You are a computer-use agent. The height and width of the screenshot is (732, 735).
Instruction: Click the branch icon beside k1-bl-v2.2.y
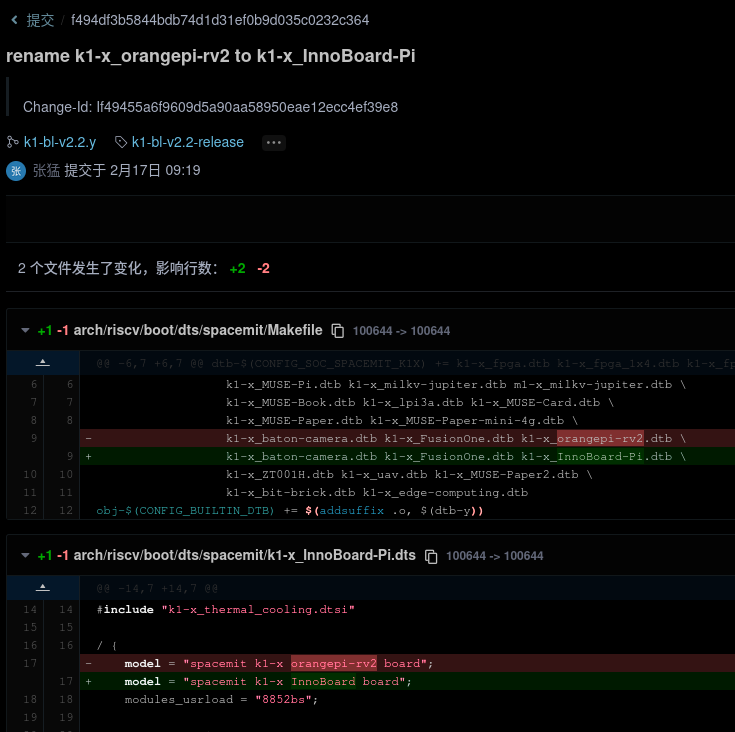click(x=13, y=142)
